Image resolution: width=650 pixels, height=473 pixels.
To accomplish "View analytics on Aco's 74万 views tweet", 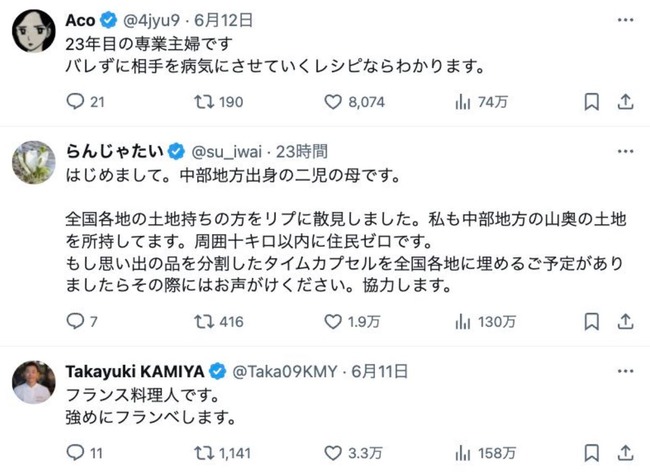I will (463, 101).
